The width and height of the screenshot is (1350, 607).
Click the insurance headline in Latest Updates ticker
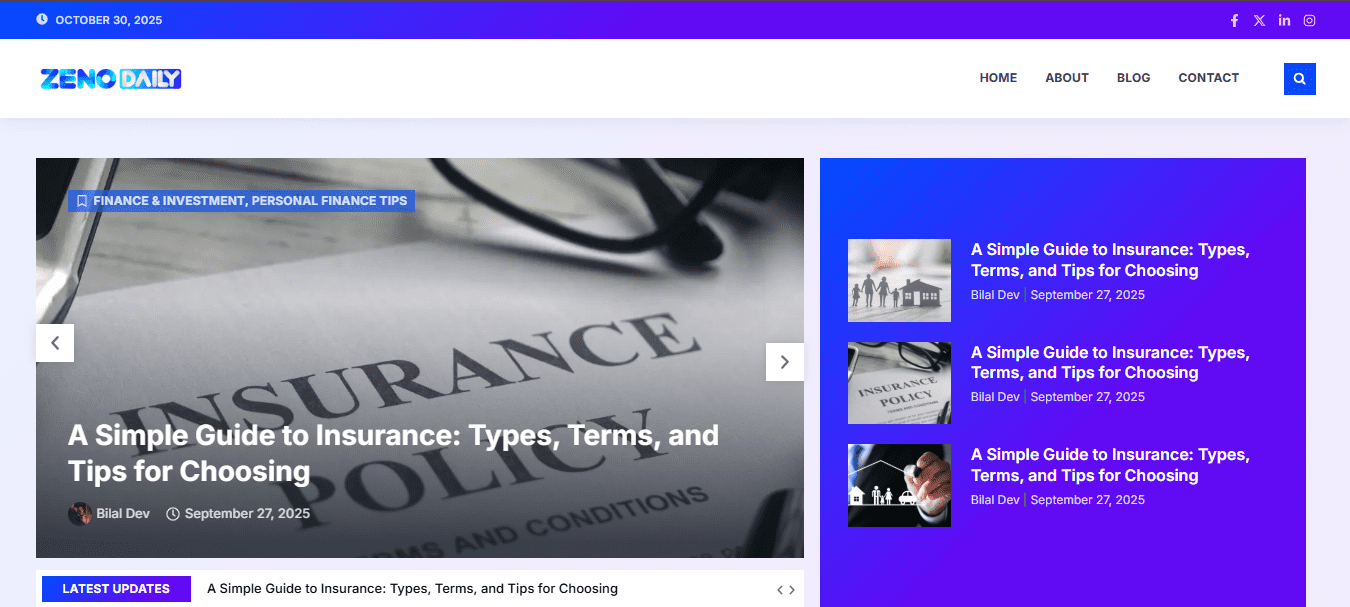tap(412, 589)
